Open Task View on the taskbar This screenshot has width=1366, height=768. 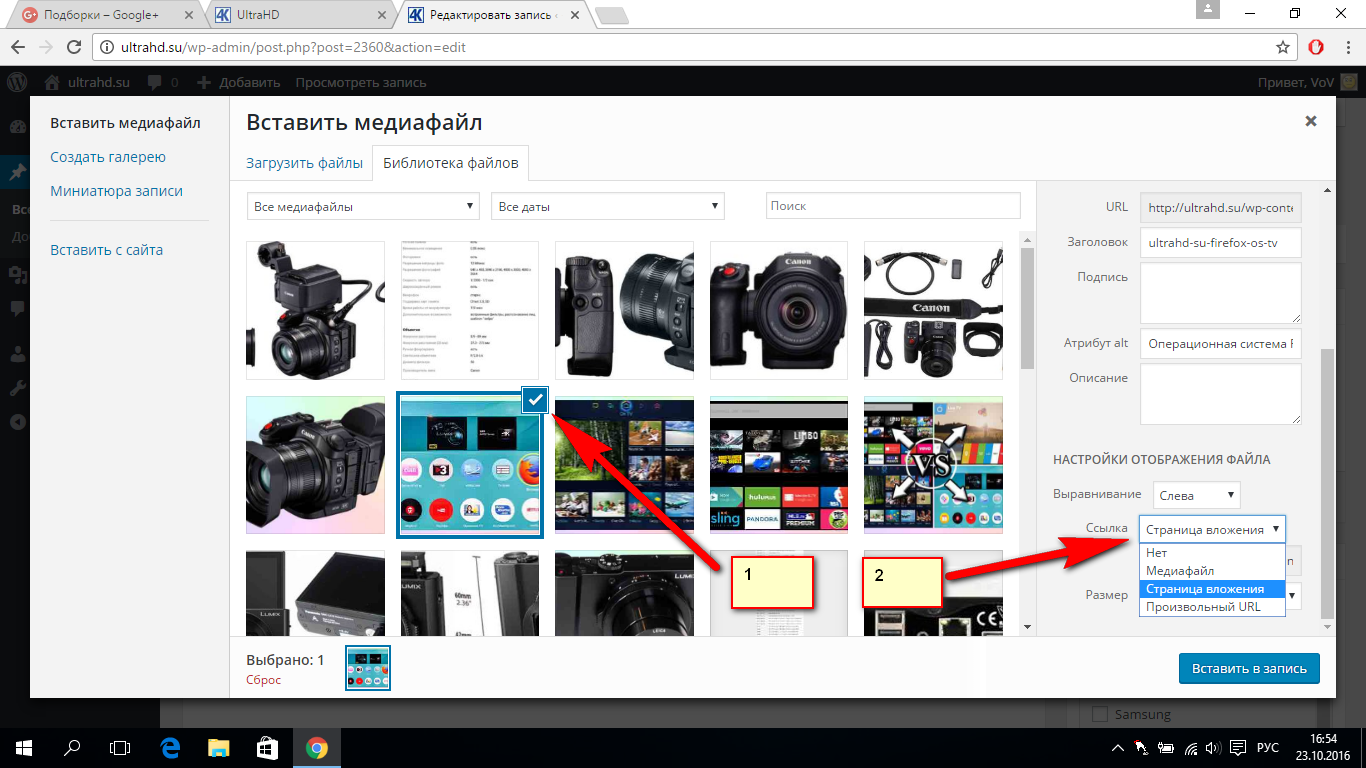click(120, 747)
